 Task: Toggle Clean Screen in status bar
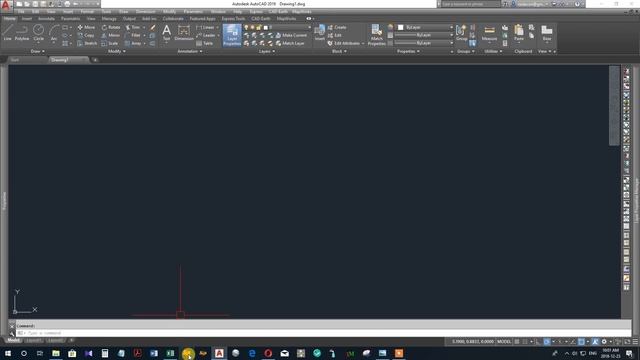click(627, 342)
